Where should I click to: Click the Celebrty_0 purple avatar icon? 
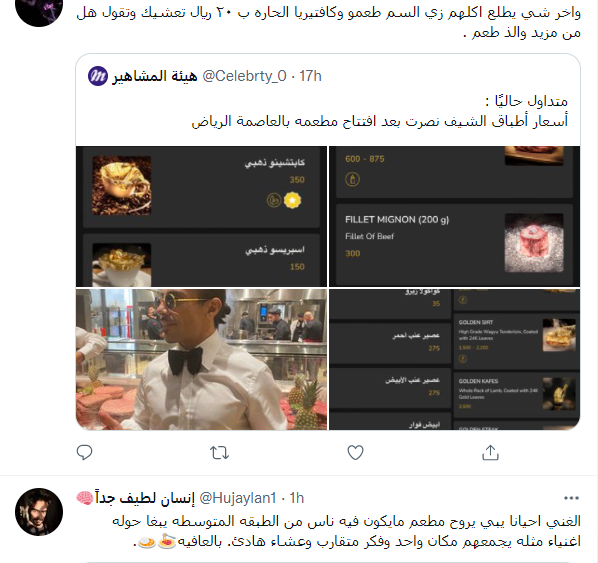pos(98,76)
